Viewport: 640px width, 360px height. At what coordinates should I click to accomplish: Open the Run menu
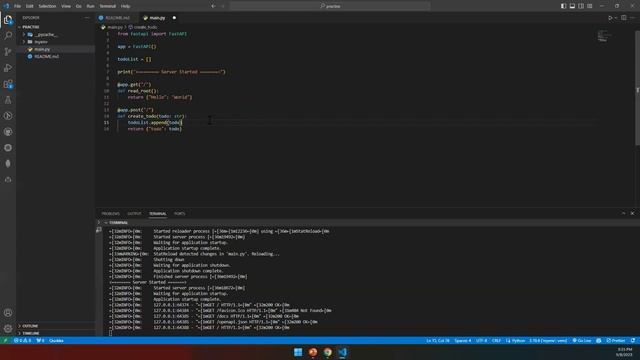90,6
